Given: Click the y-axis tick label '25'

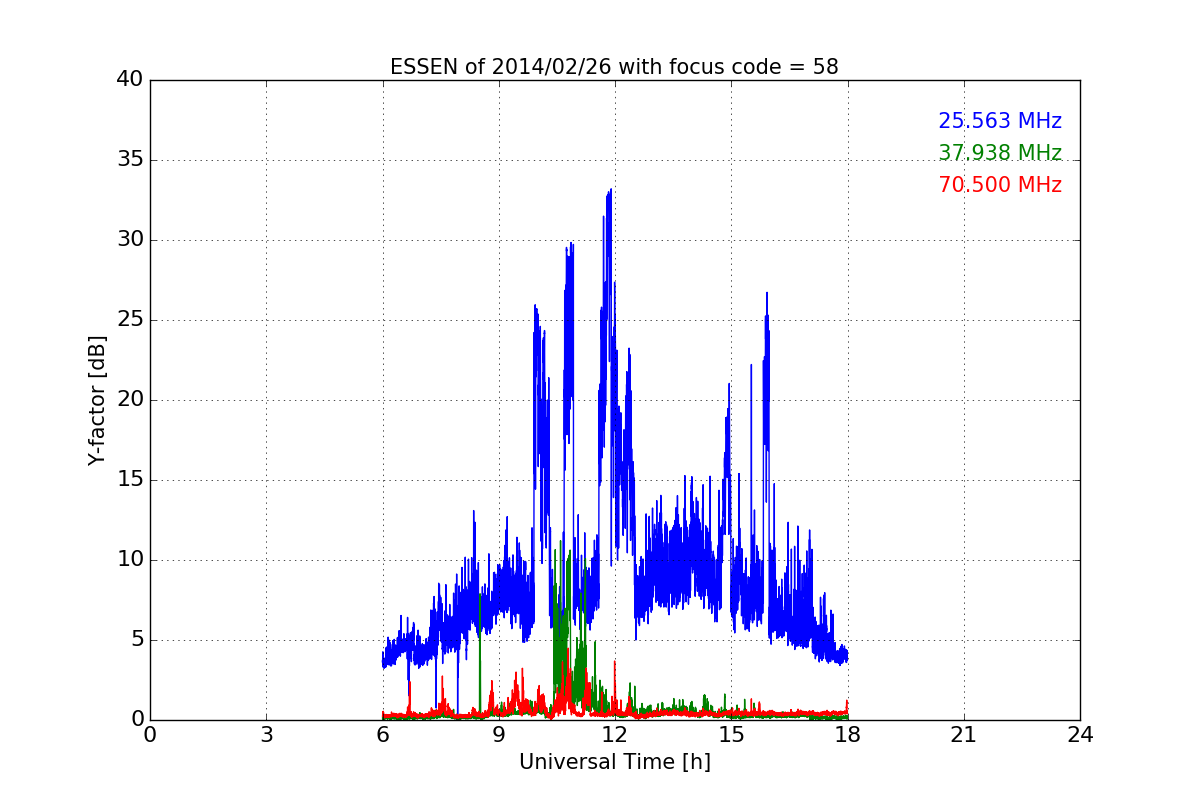Looking at the screenshot, I should [x=130, y=319].
